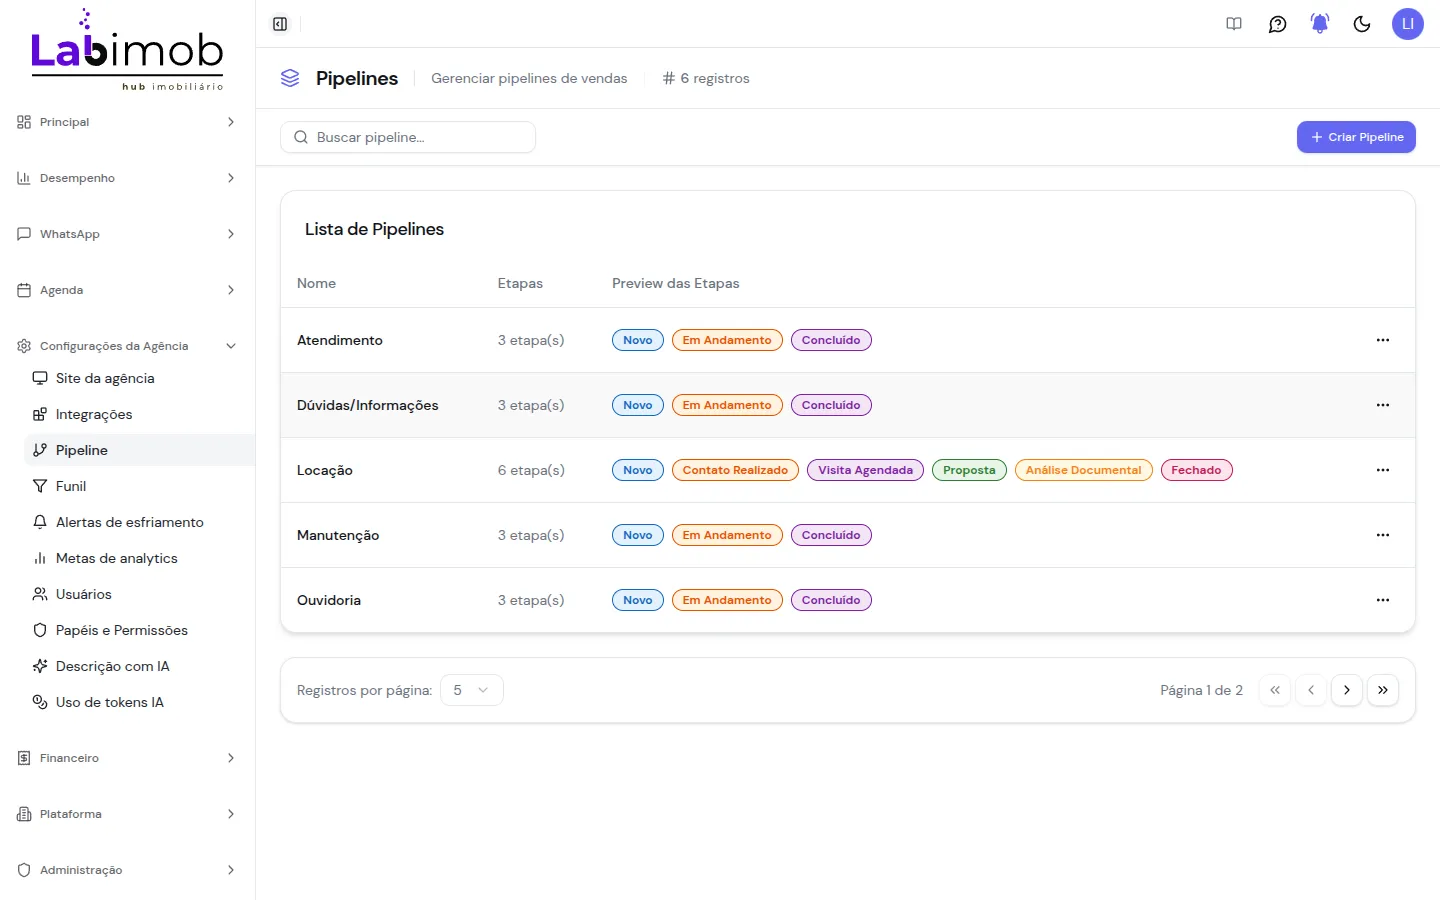Open row actions for Dúvidas/Informações
1440x900 pixels.
tap(1383, 405)
